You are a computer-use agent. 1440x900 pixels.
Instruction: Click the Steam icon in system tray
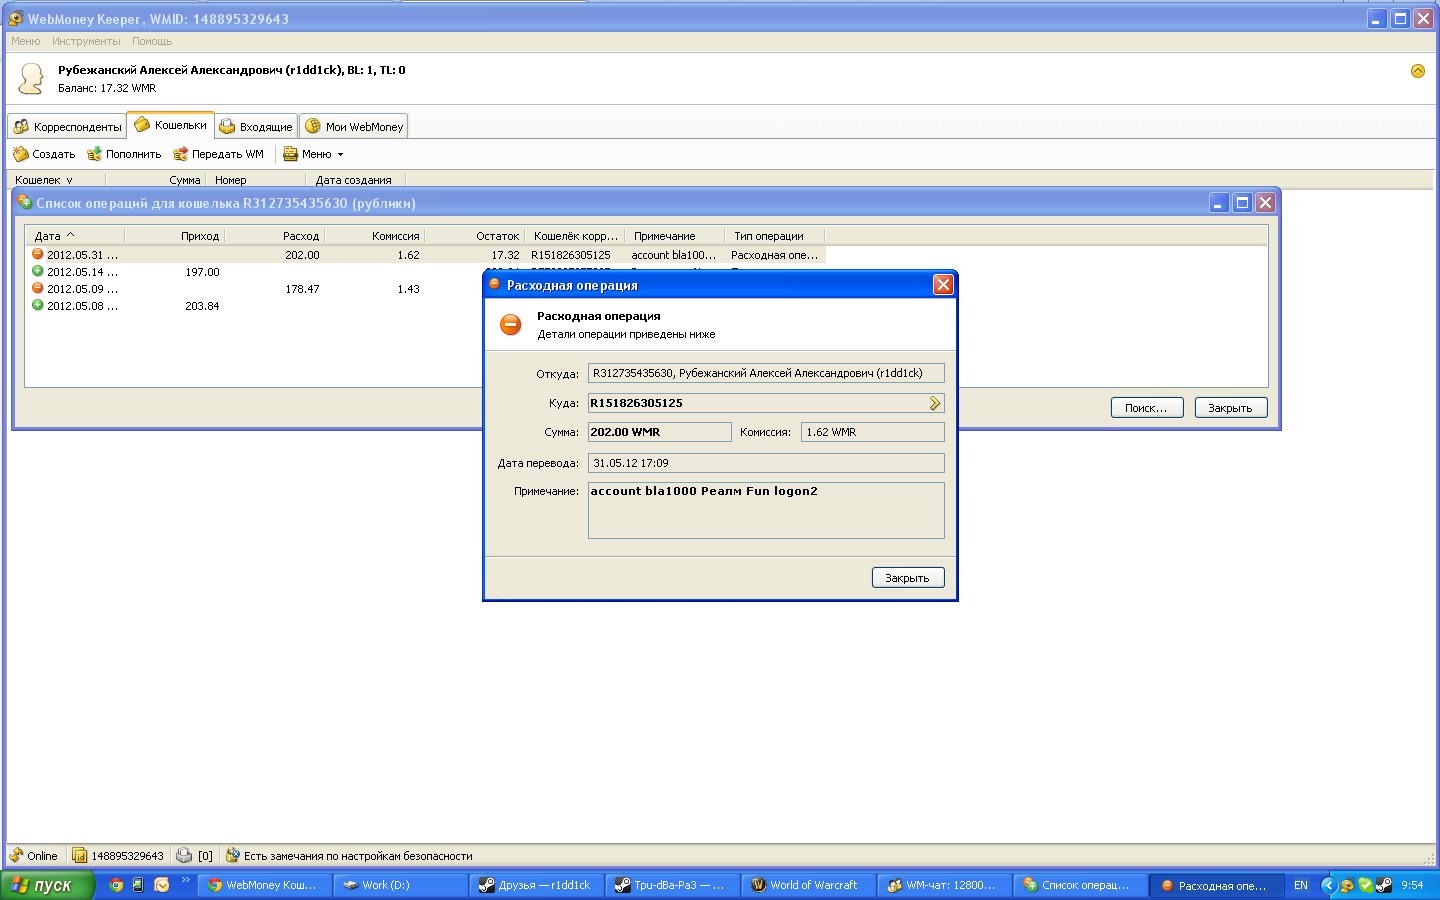pyautogui.click(x=1384, y=885)
